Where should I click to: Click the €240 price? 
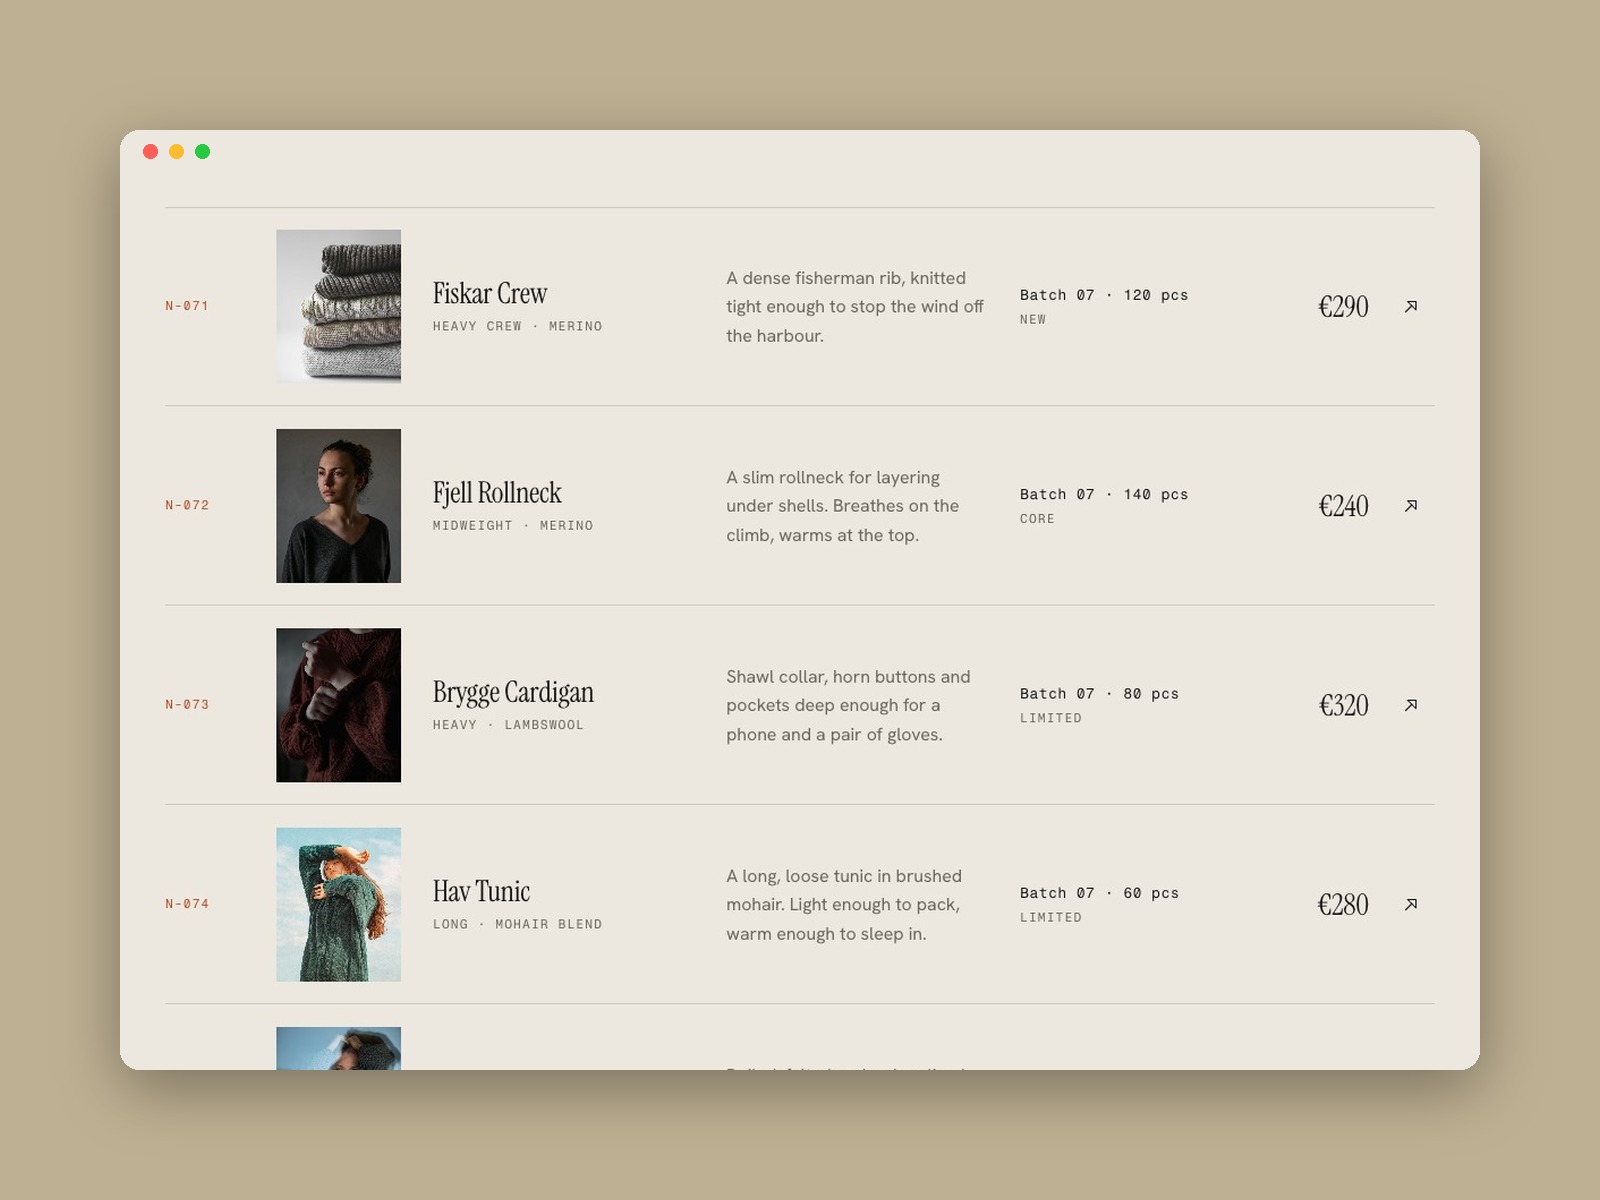[x=1343, y=506]
